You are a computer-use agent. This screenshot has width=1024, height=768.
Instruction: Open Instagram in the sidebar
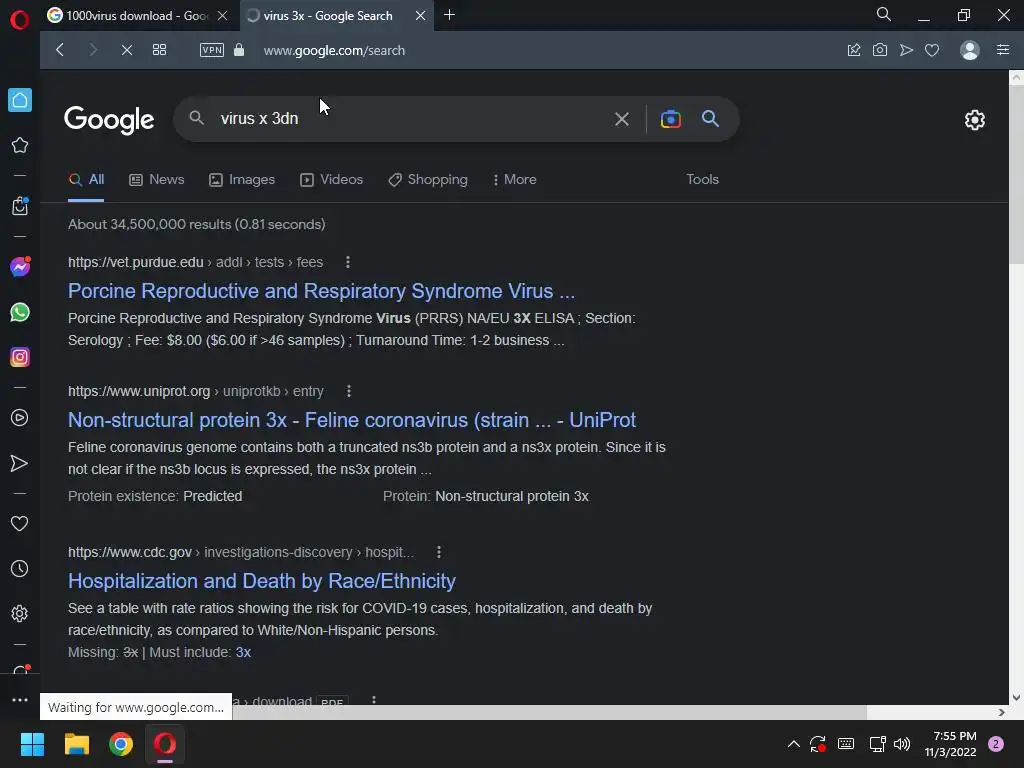(x=20, y=357)
